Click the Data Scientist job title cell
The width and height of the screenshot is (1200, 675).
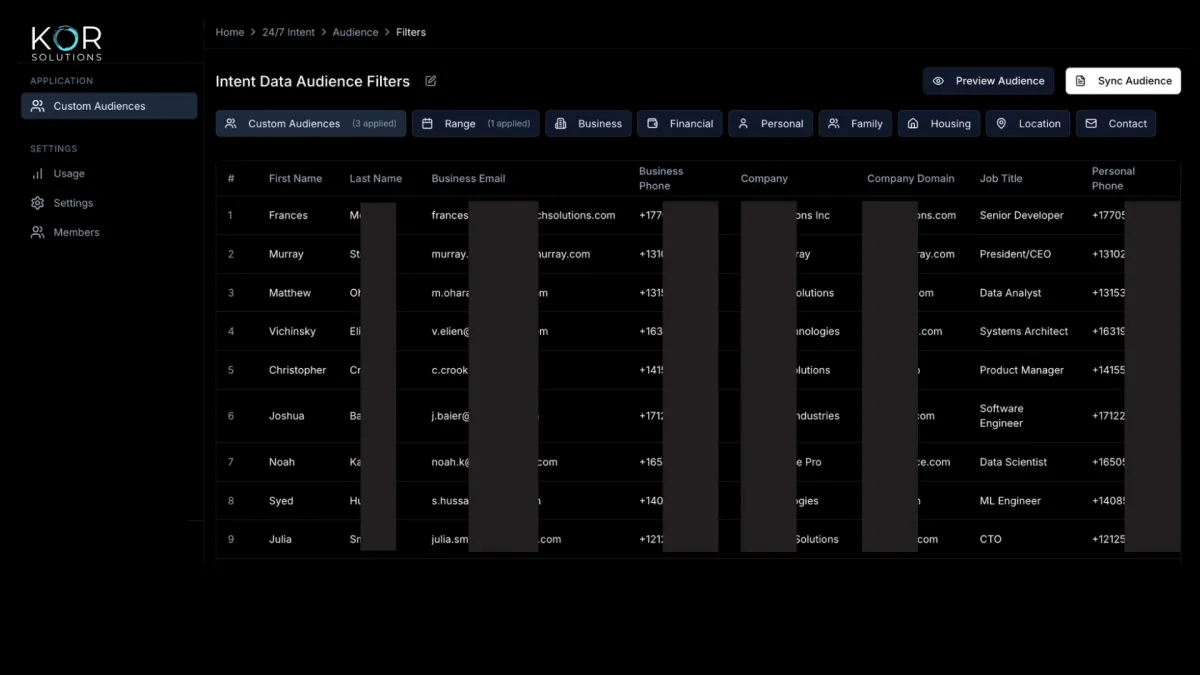[1013, 462]
